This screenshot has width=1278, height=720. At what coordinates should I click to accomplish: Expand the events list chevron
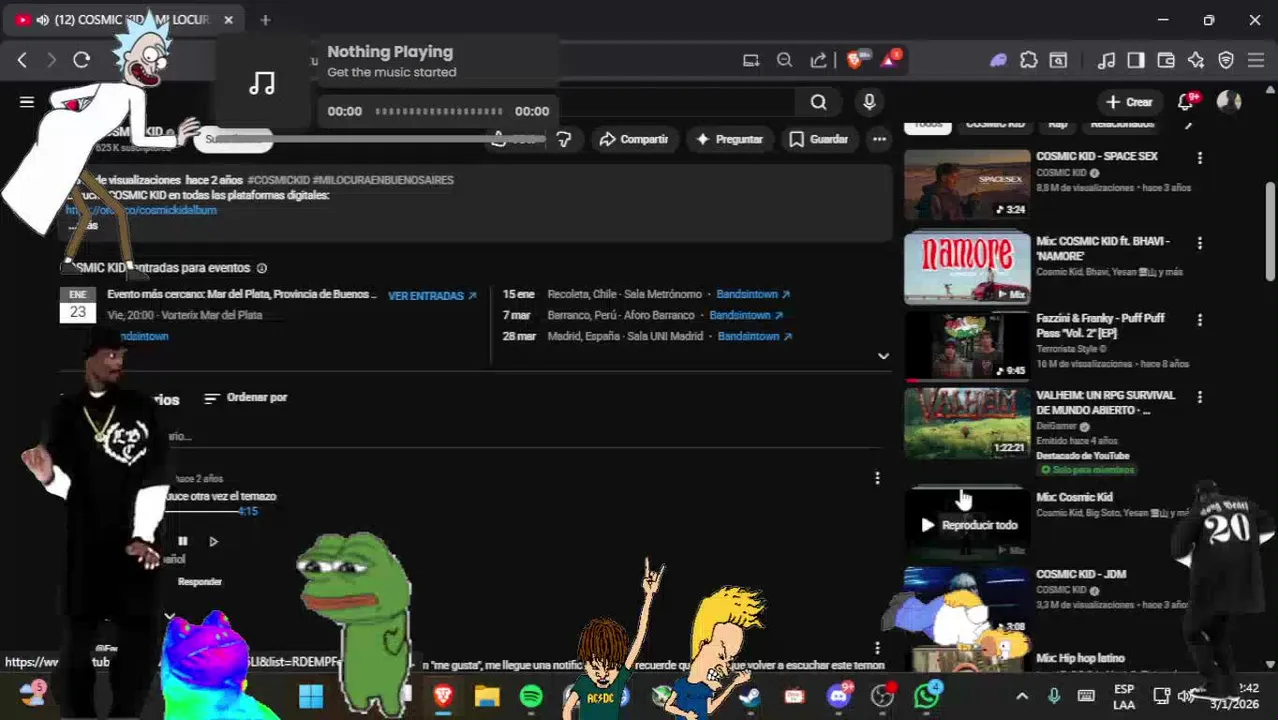[x=883, y=356]
